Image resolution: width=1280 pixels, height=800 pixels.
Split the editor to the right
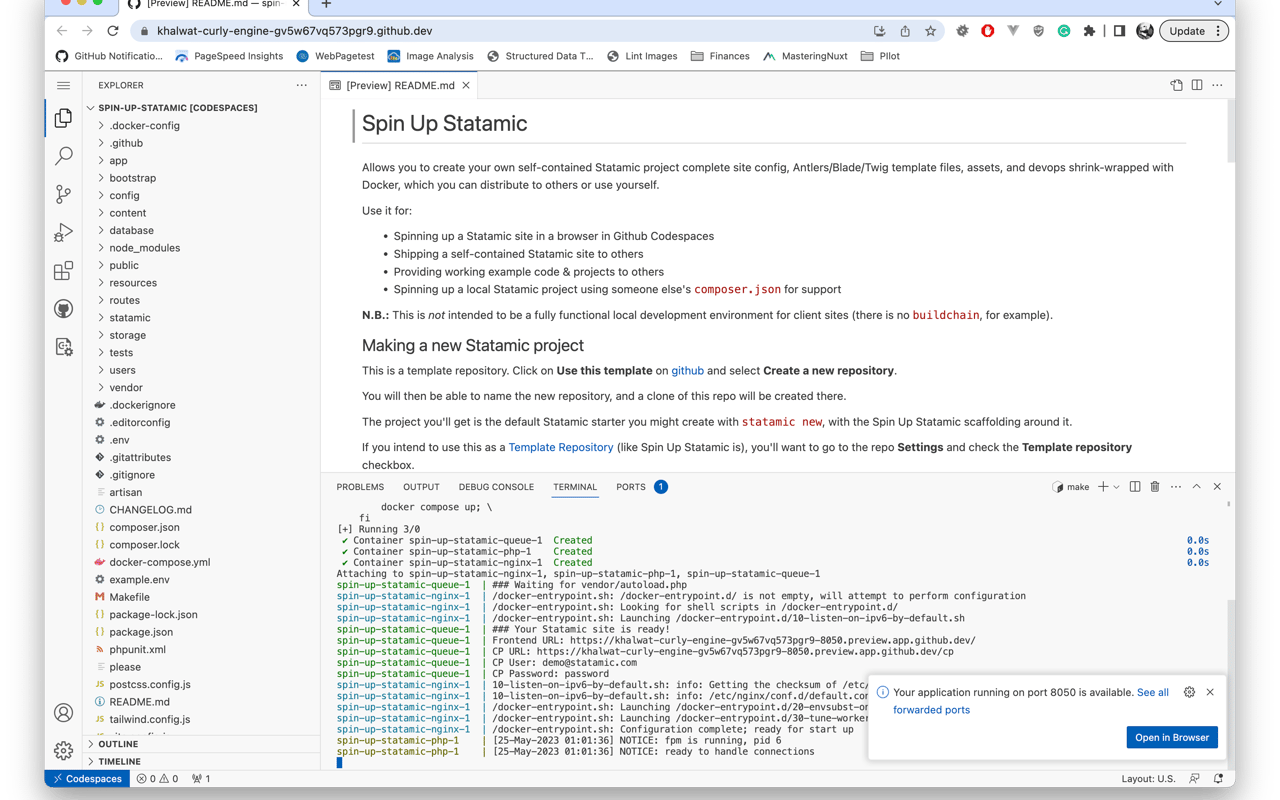point(1197,86)
